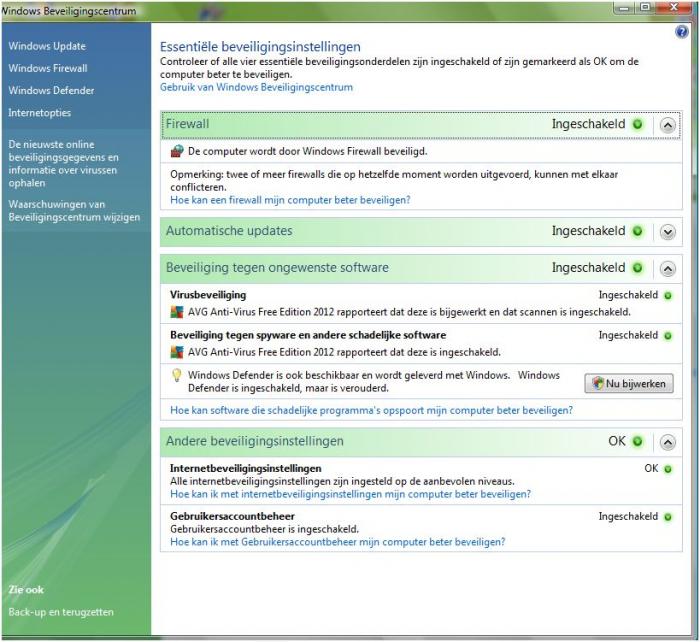Collapse Beveiliging tegen ongewenste software section
This screenshot has height=642, width=700.
click(667, 269)
